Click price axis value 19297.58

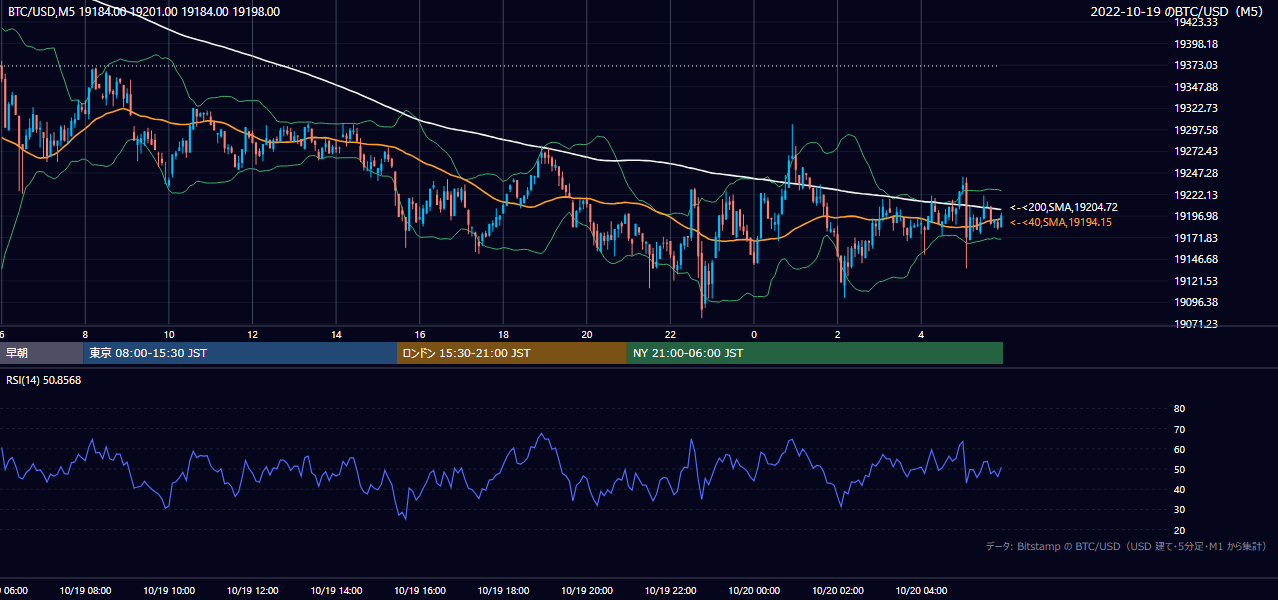coord(1195,130)
